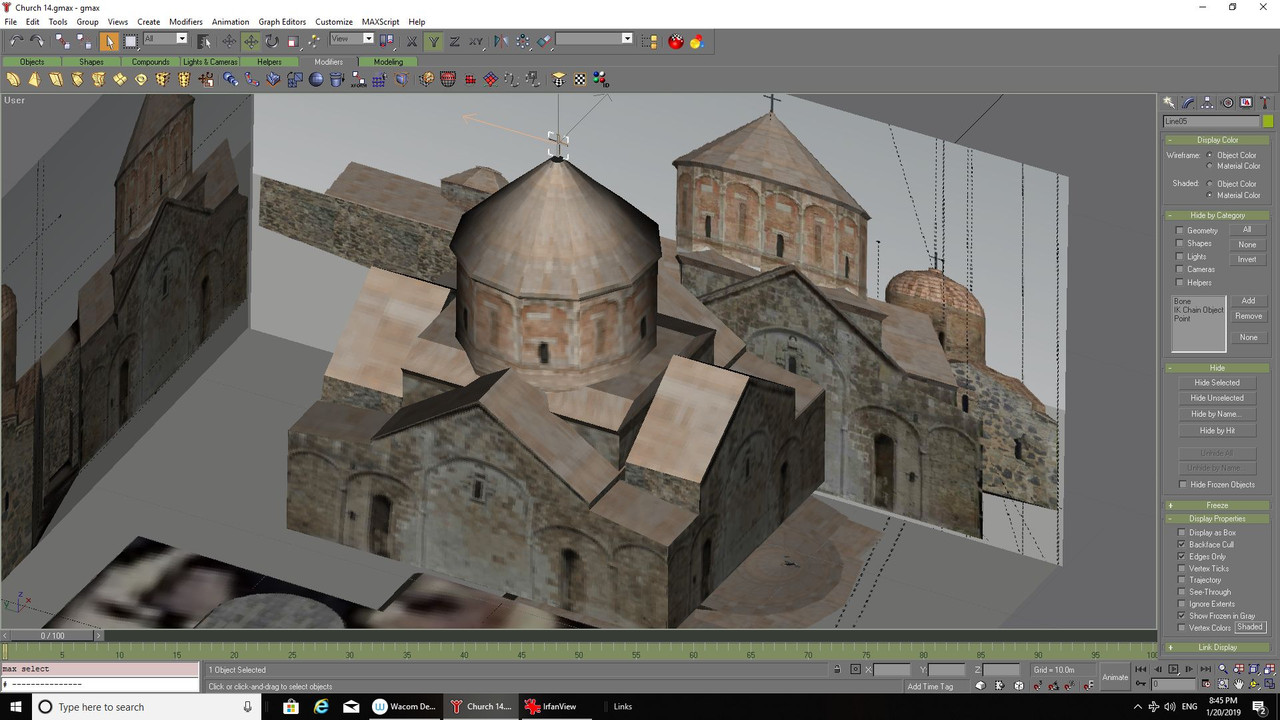This screenshot has width=1280, height=720.
Task: Open the Material Editor red sphere icon
Action: pos(676,41)
